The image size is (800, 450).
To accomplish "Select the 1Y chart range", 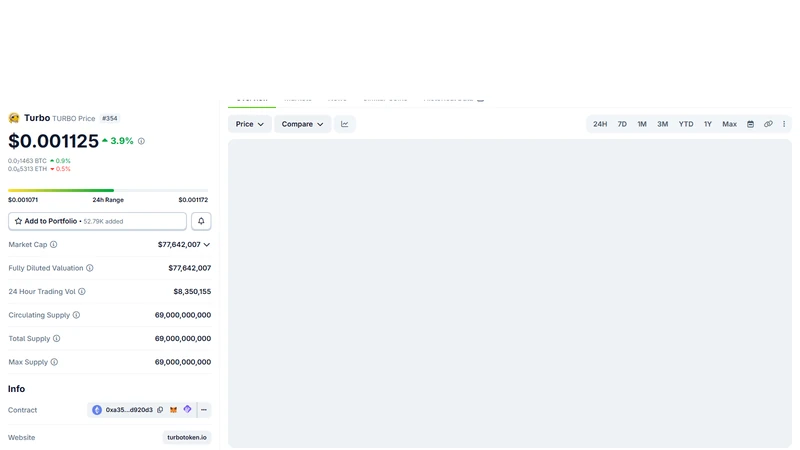I will 708,124.
